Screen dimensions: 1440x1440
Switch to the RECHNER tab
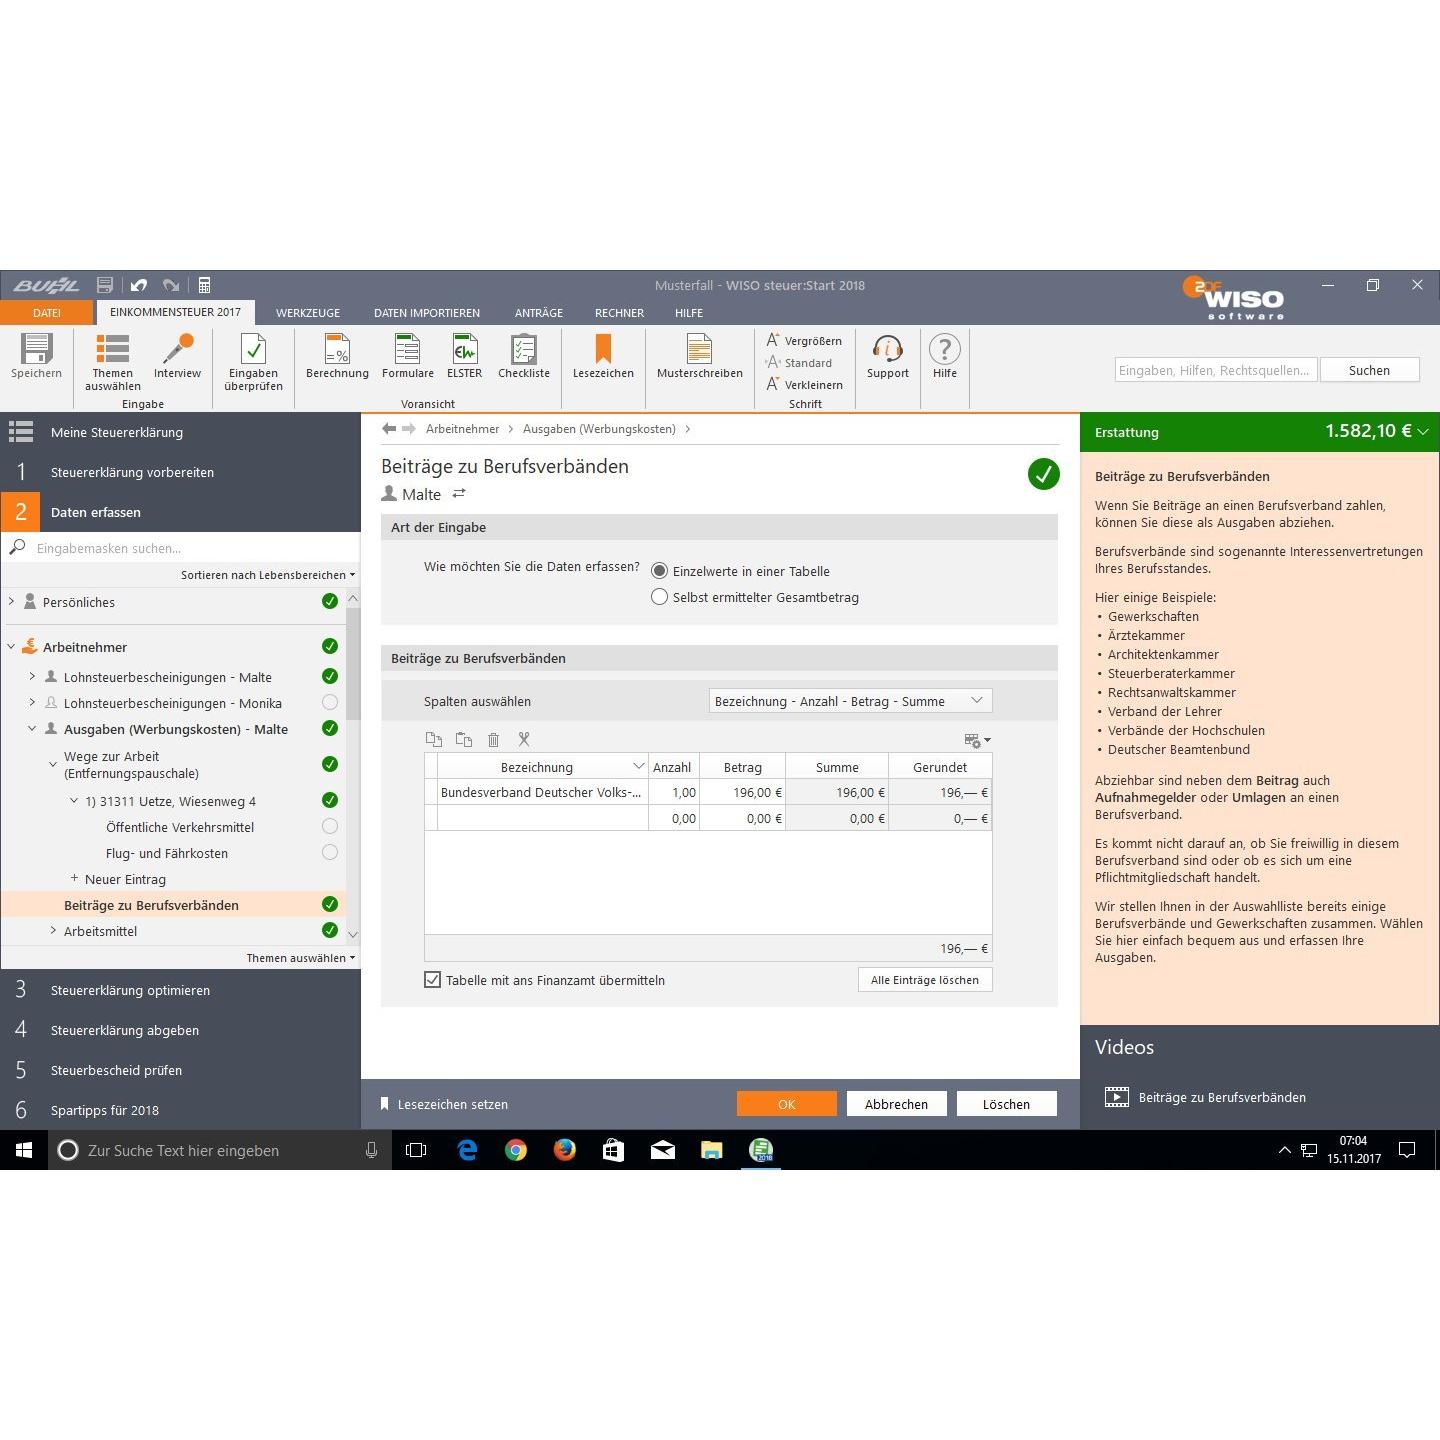(620, 313)
